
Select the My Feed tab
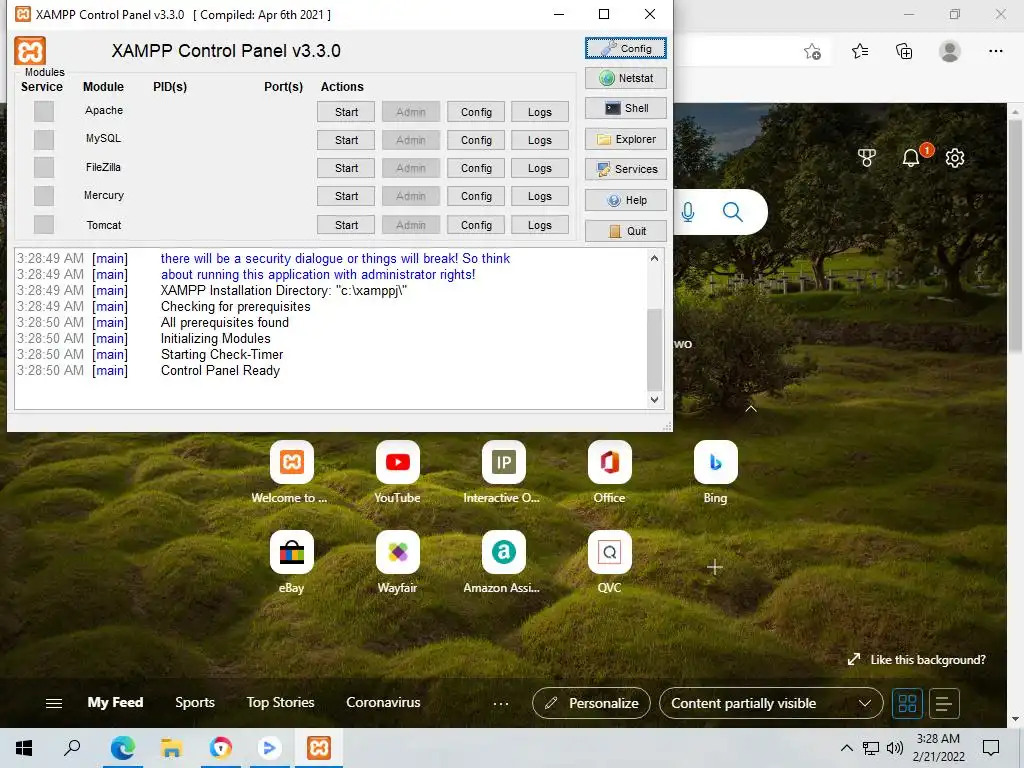[x=116, y=703]
